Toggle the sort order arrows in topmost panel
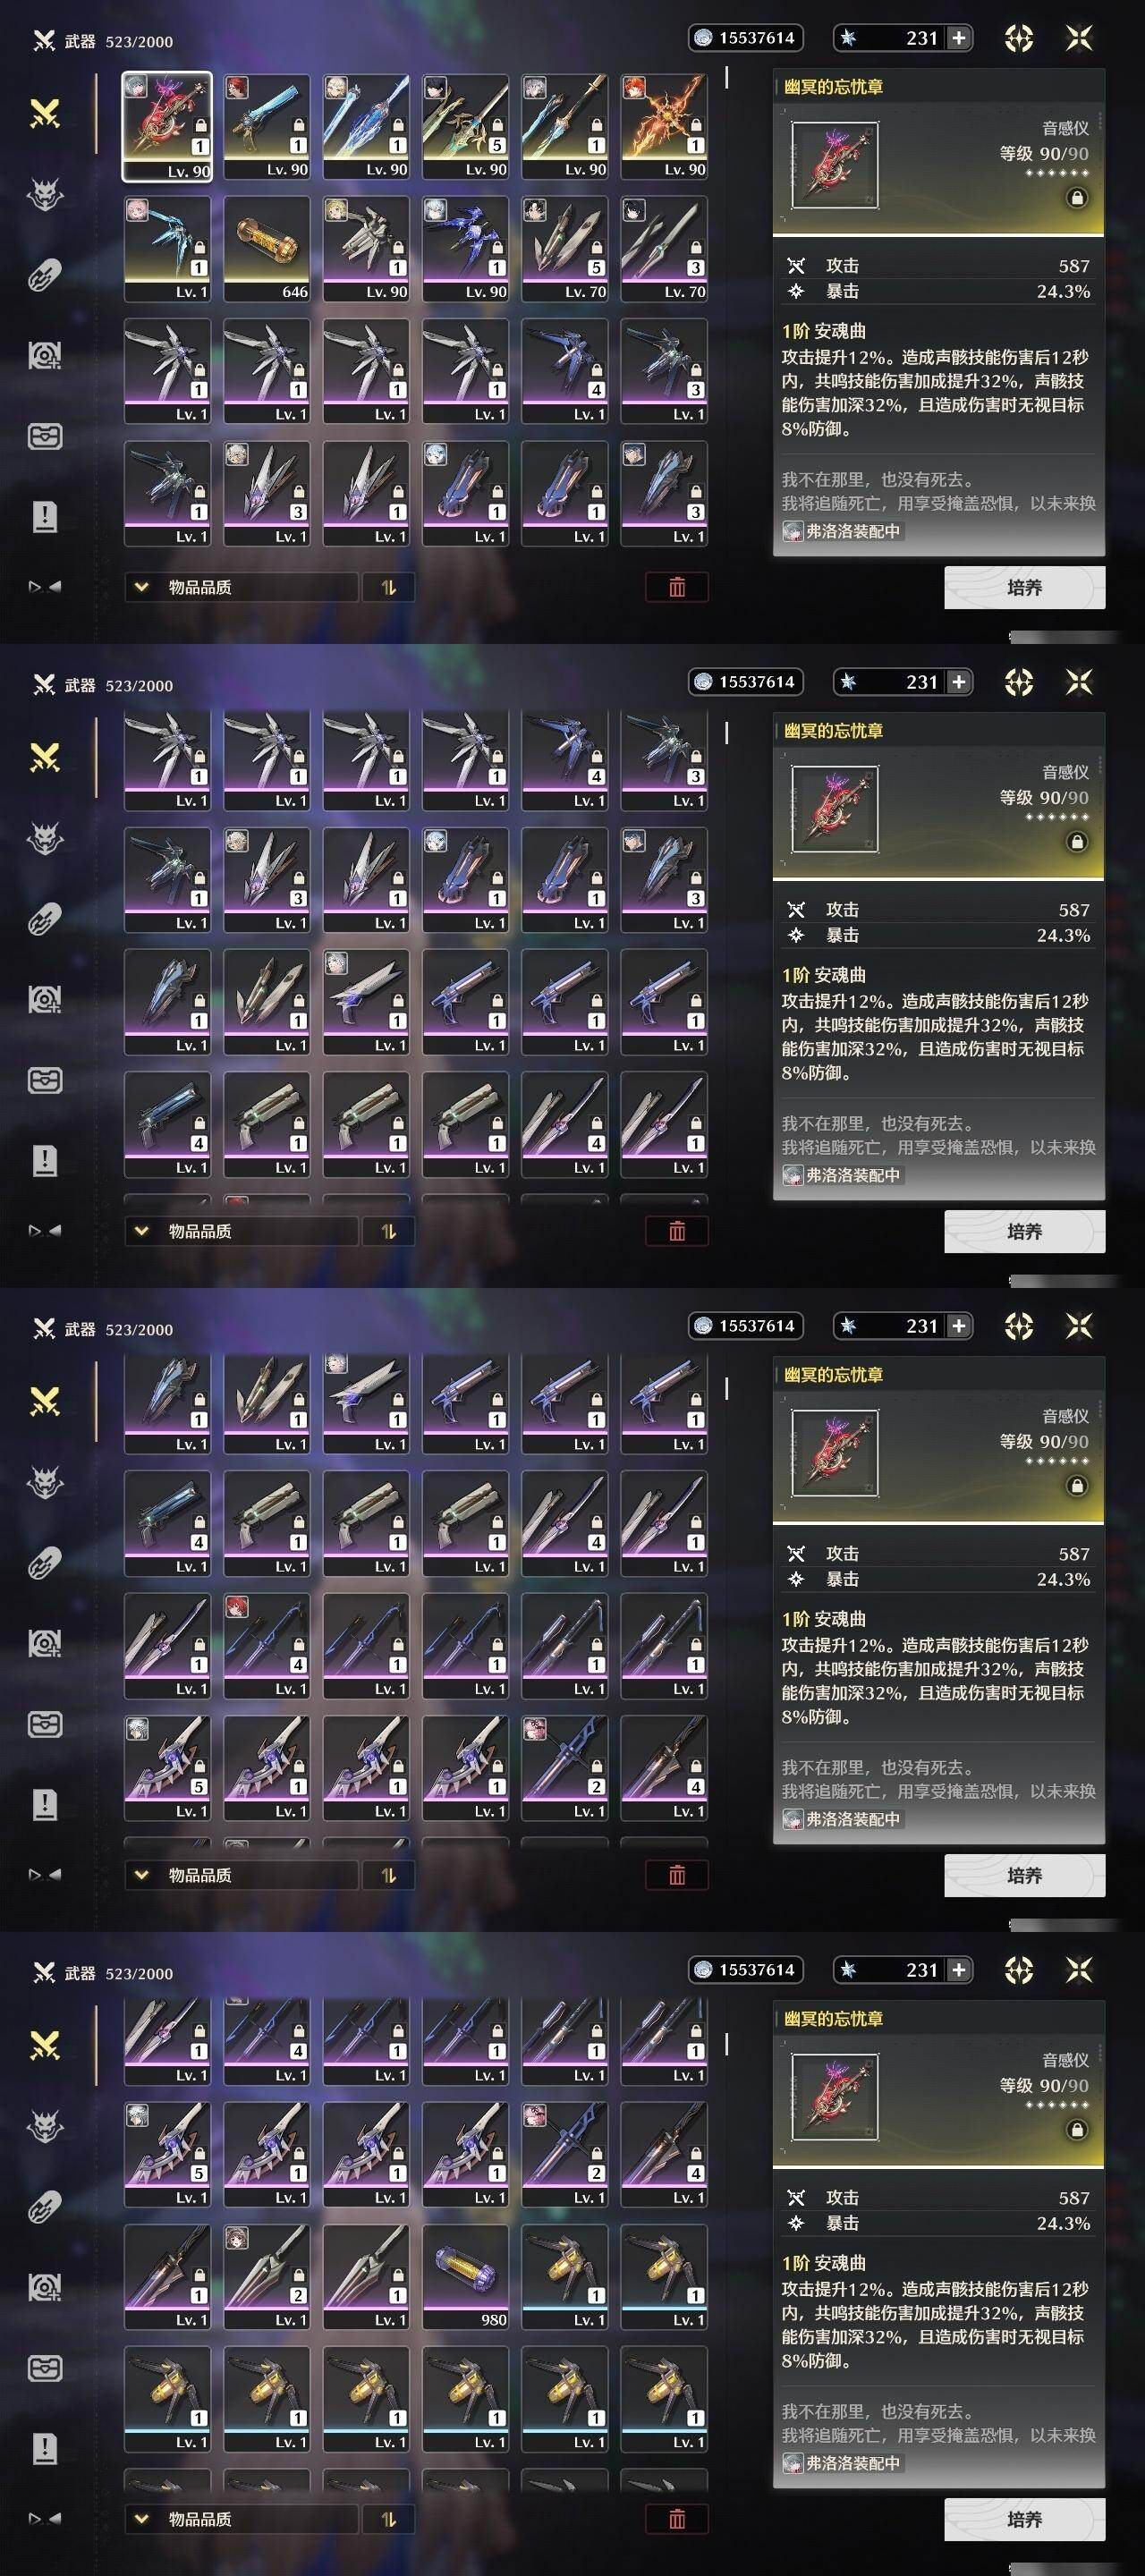 (x=389, y=587)
